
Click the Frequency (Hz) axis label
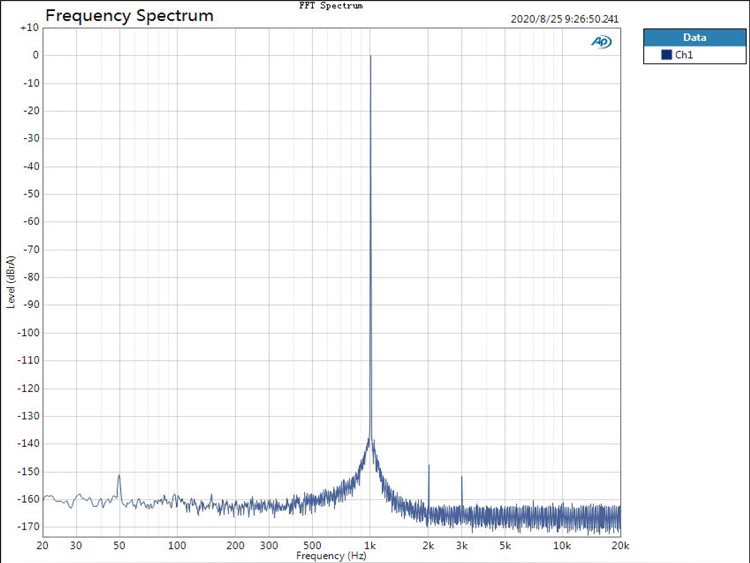click(331, 556)
